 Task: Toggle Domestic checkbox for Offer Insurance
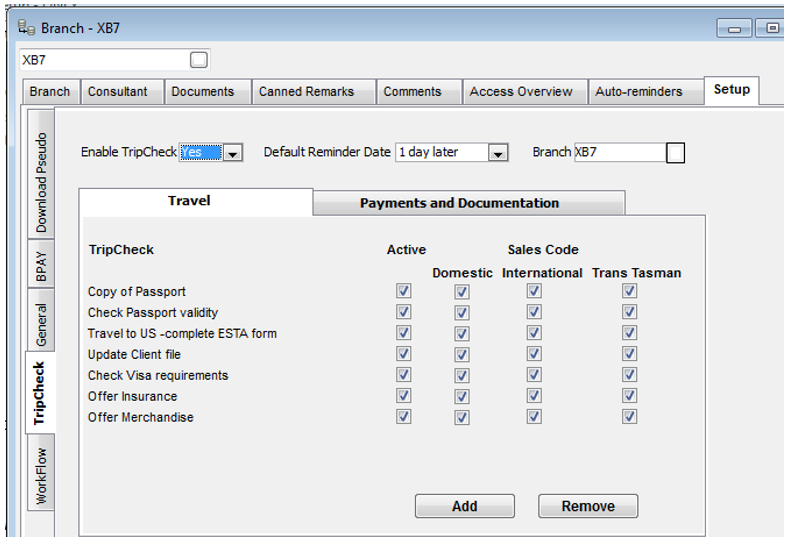click(x=462, y=397)
